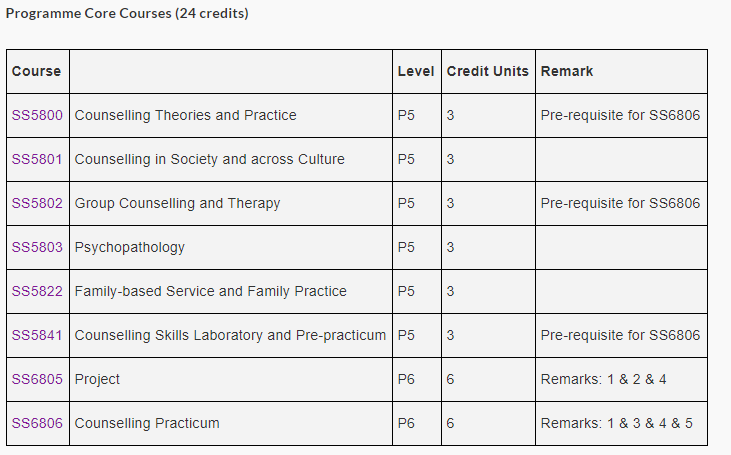The image size is (731, 455).
Task: Open the SS5802 course link
Action: (x=37, y=203)
